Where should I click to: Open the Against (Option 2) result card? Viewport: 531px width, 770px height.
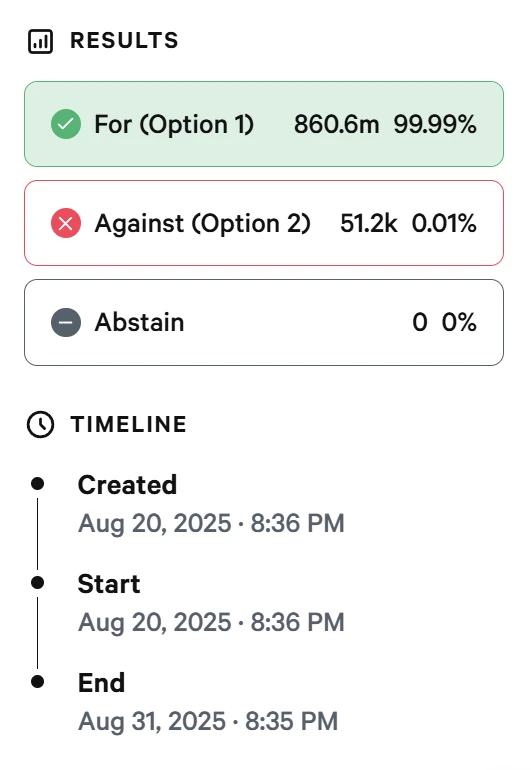pos(264,223)
